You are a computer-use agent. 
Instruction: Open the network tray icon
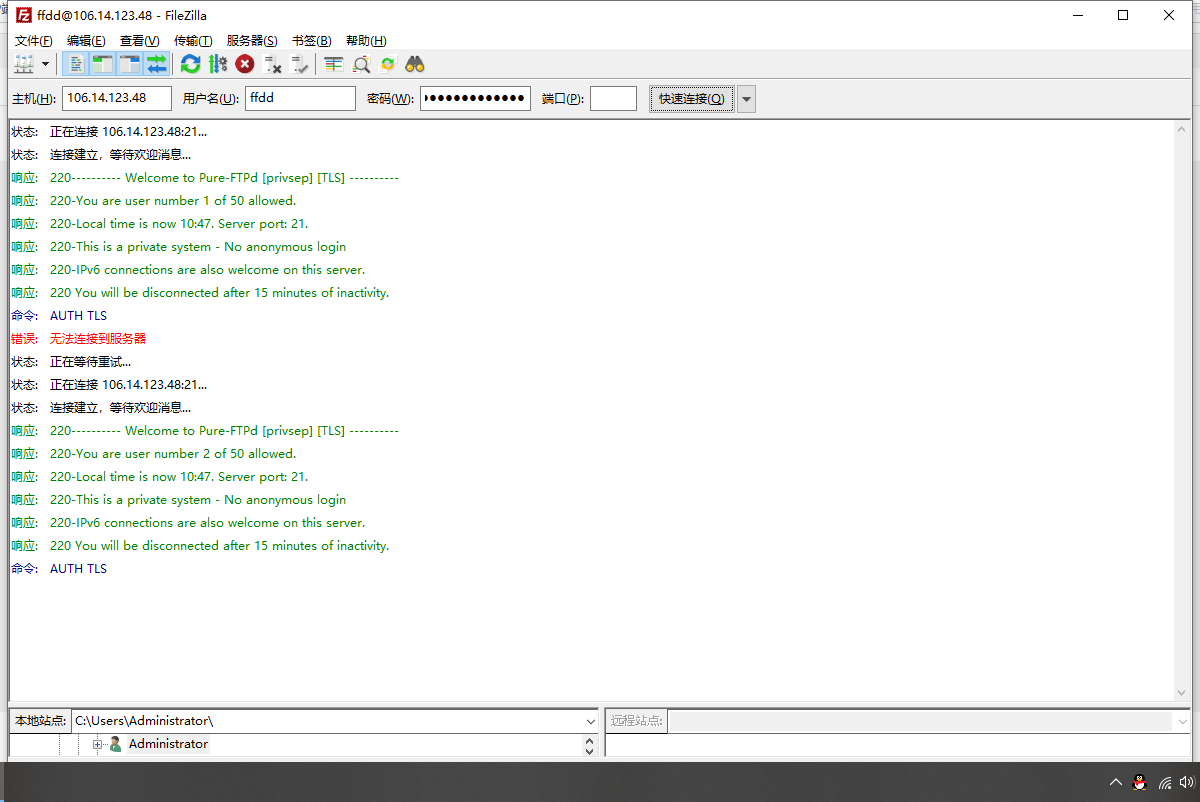click(x=1166, y=782)
